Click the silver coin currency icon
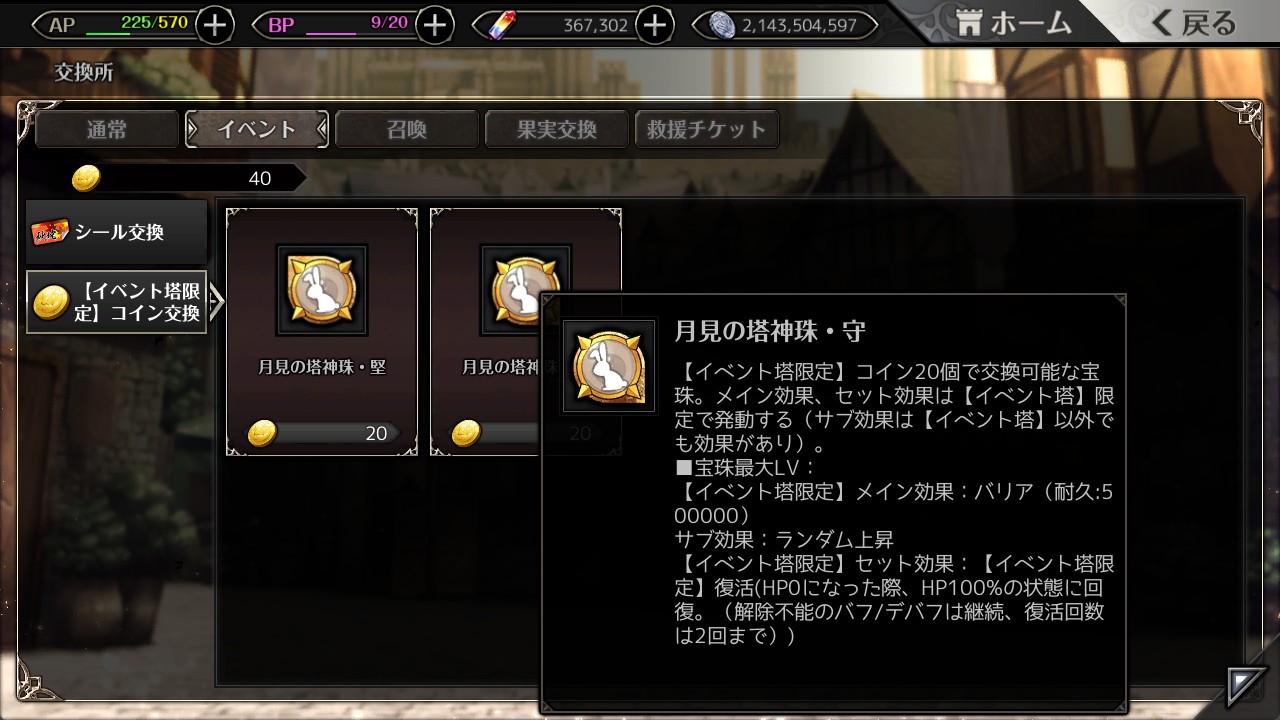The height and width of the screenshot is (720, 1280). [x=722, y=25]
